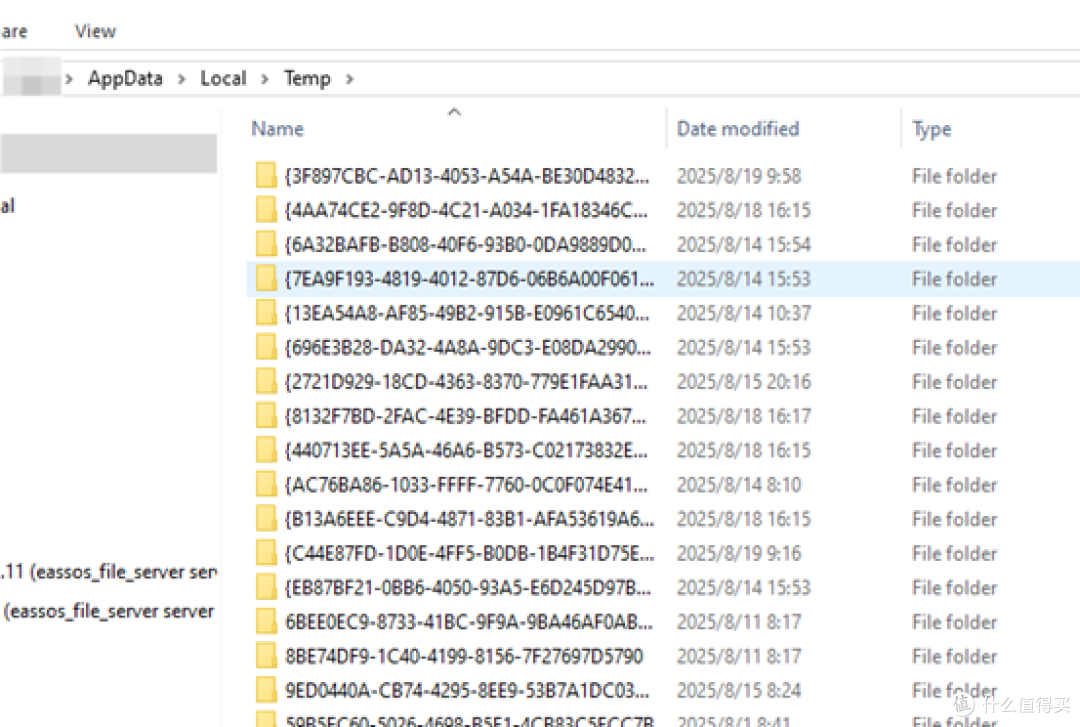Select folder name {8132F7BD-2FAC-4E39-BFDD-FA461A367...
This screenshot has height=727, width=1080.
click(x=466, y=416)
